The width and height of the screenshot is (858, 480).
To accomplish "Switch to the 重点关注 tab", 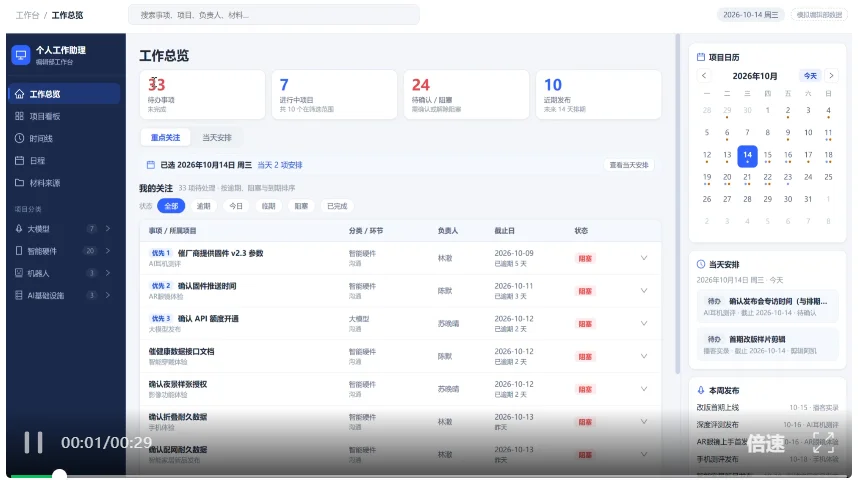I will [165, 137].
